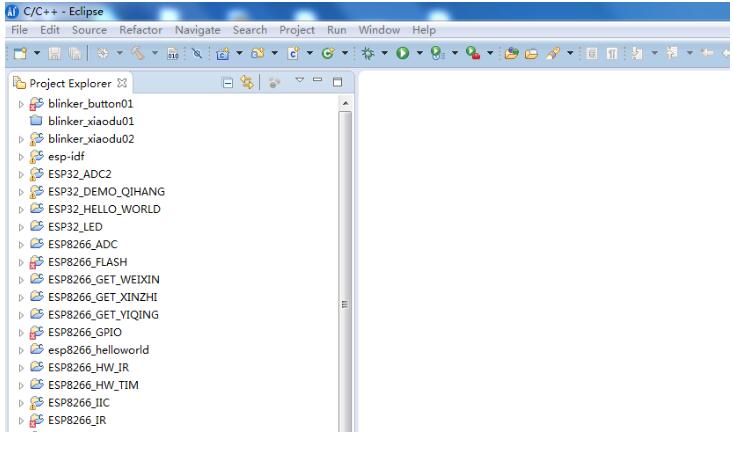This screenshot has width=733, height=451.
Task: Click the New C/C++ Project icon
Action: coord(223,54)
